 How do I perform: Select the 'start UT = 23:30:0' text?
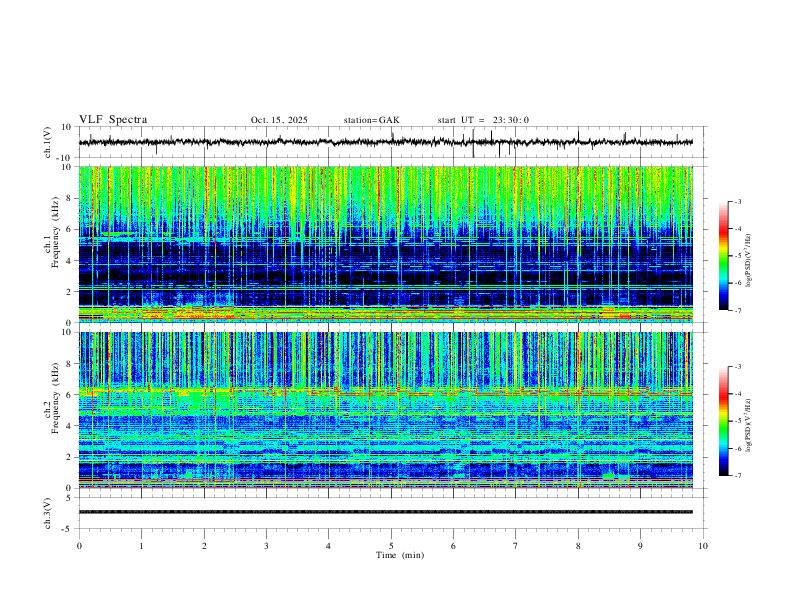483,120
